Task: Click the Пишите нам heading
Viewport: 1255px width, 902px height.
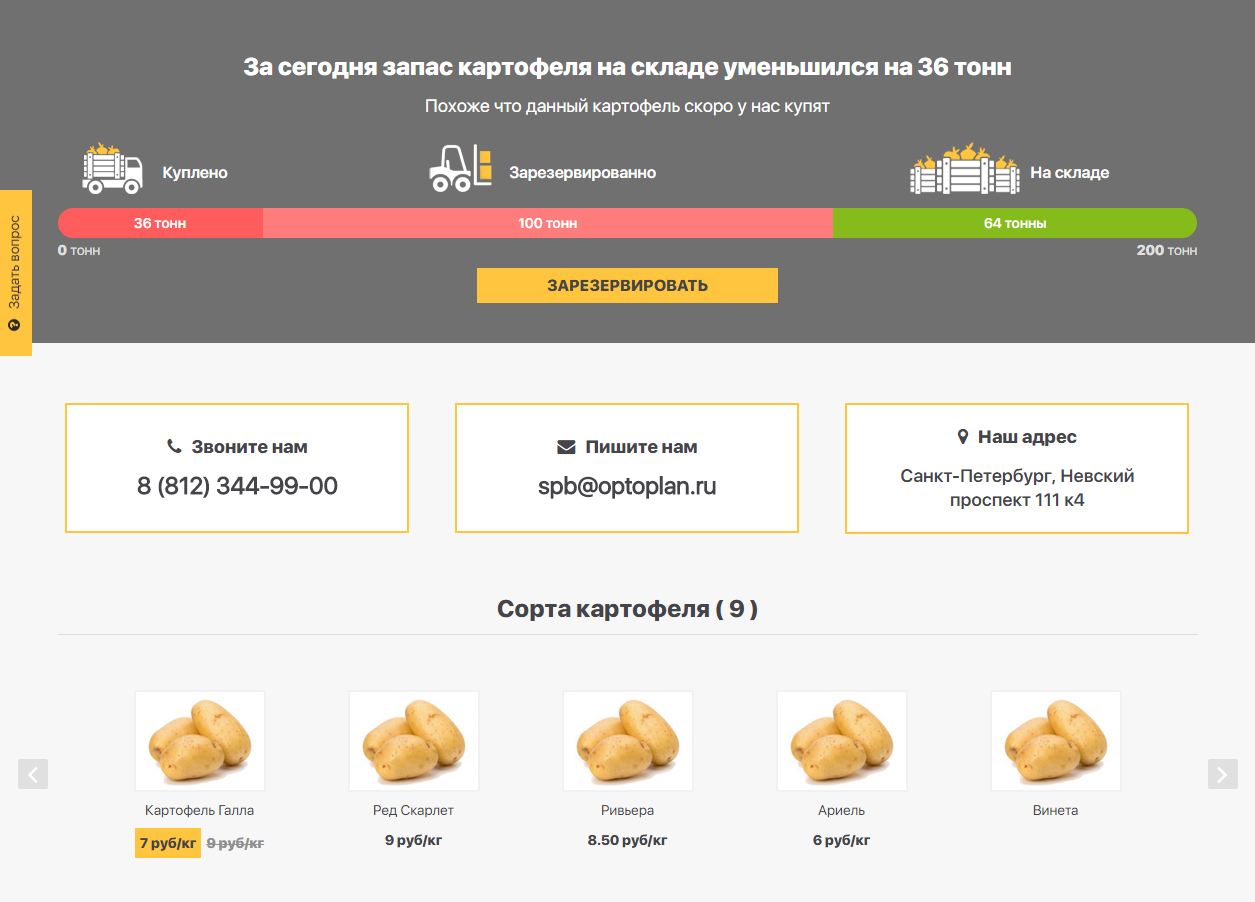Action: click(x=642, y=447)
